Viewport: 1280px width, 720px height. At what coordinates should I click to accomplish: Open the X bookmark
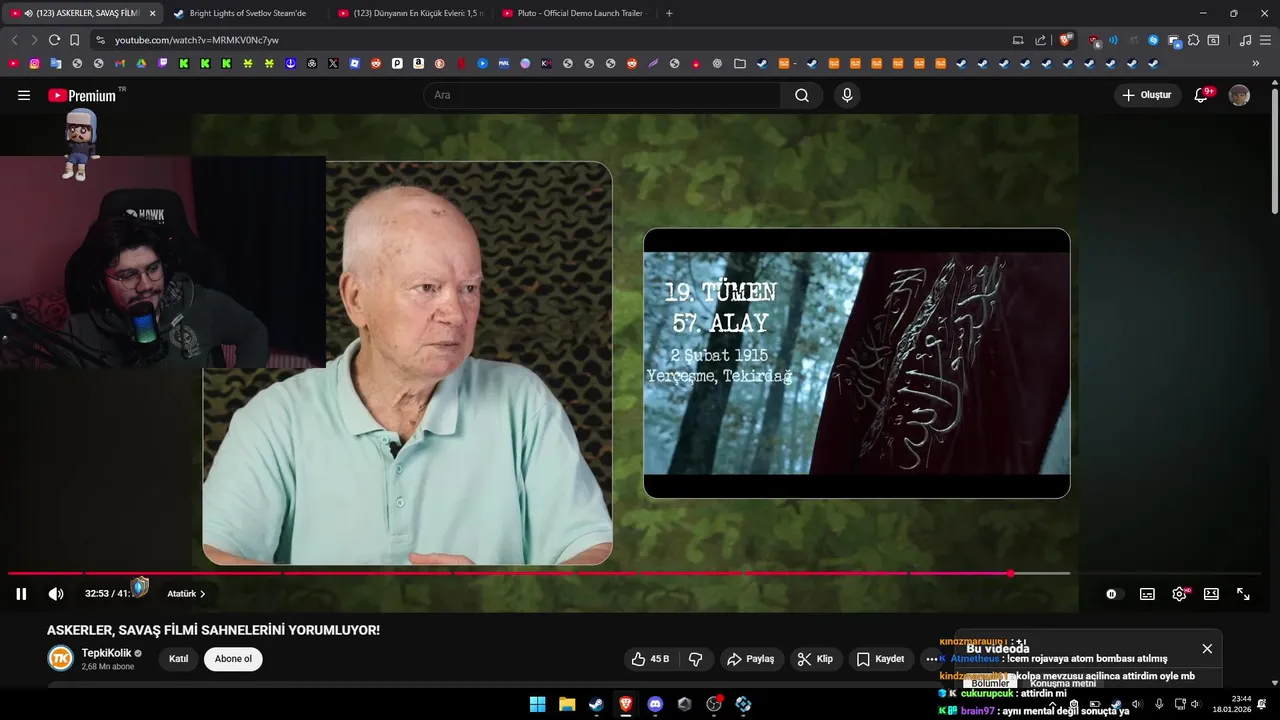coord(333,63)
